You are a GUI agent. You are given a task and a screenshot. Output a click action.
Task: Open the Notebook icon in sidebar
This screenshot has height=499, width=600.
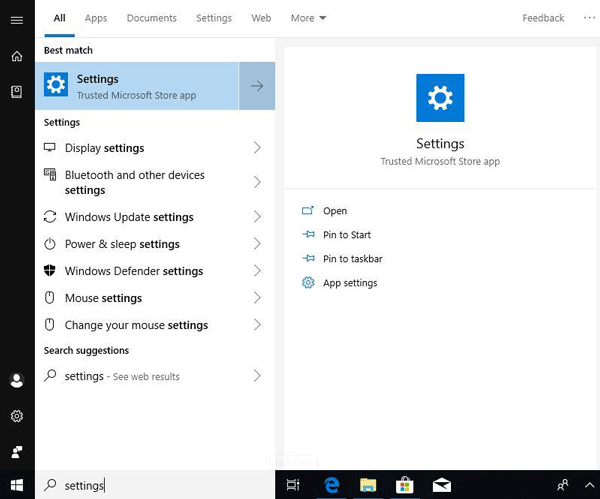(x=16, y=92)
